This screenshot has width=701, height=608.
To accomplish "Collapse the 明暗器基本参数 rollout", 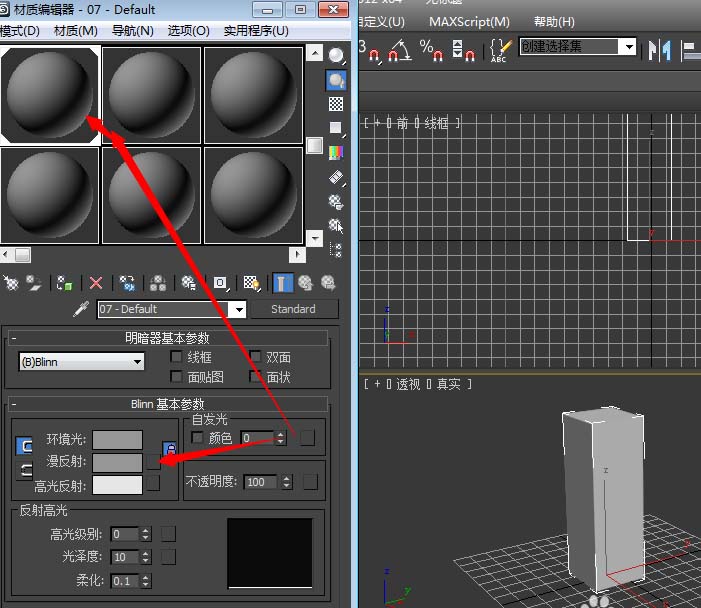I will [167, 338].
